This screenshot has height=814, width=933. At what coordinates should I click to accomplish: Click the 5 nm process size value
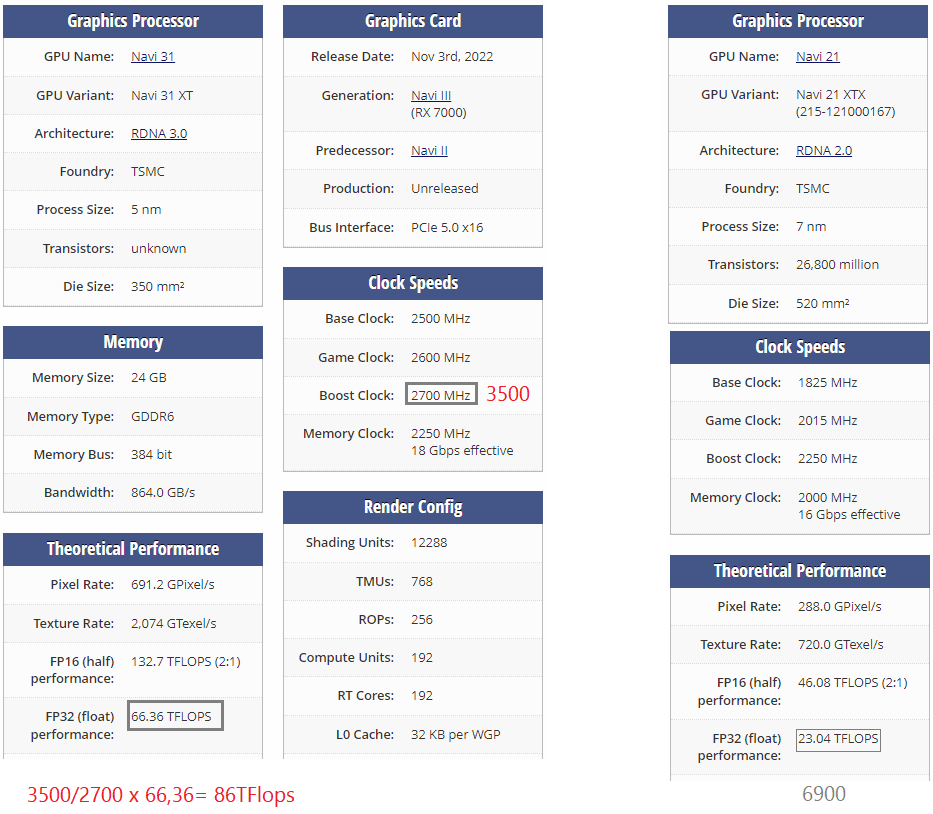(x=146, y=209)
